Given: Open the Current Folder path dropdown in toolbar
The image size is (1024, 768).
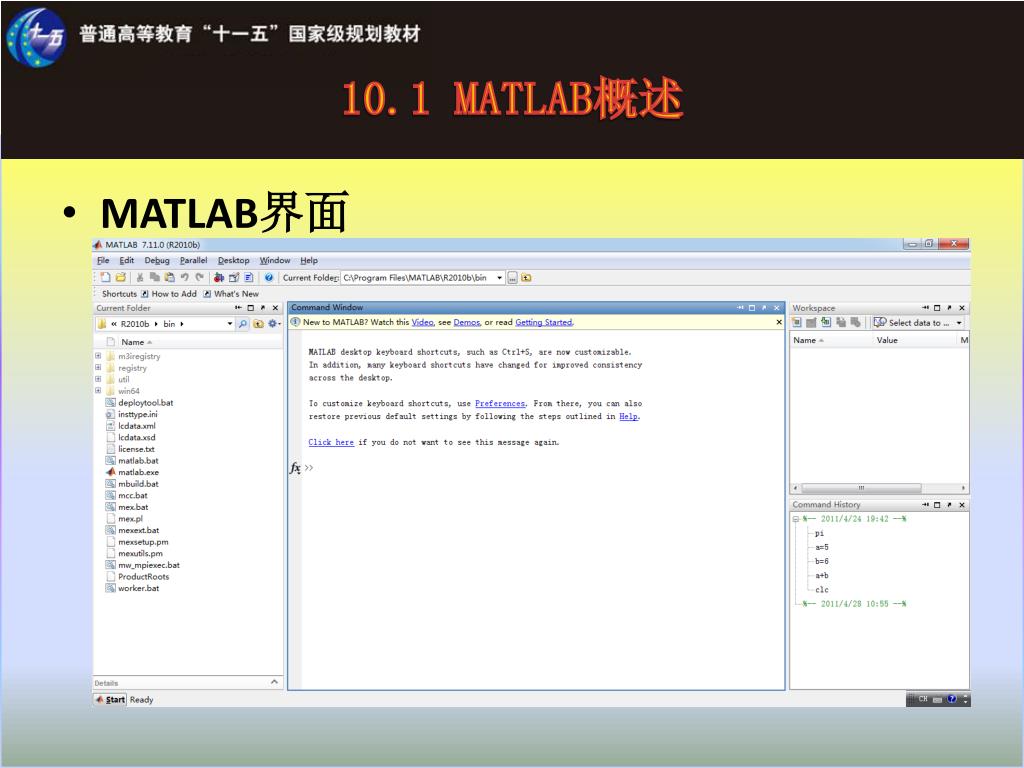Looking at the screenshot, I should tap(500, 278).
